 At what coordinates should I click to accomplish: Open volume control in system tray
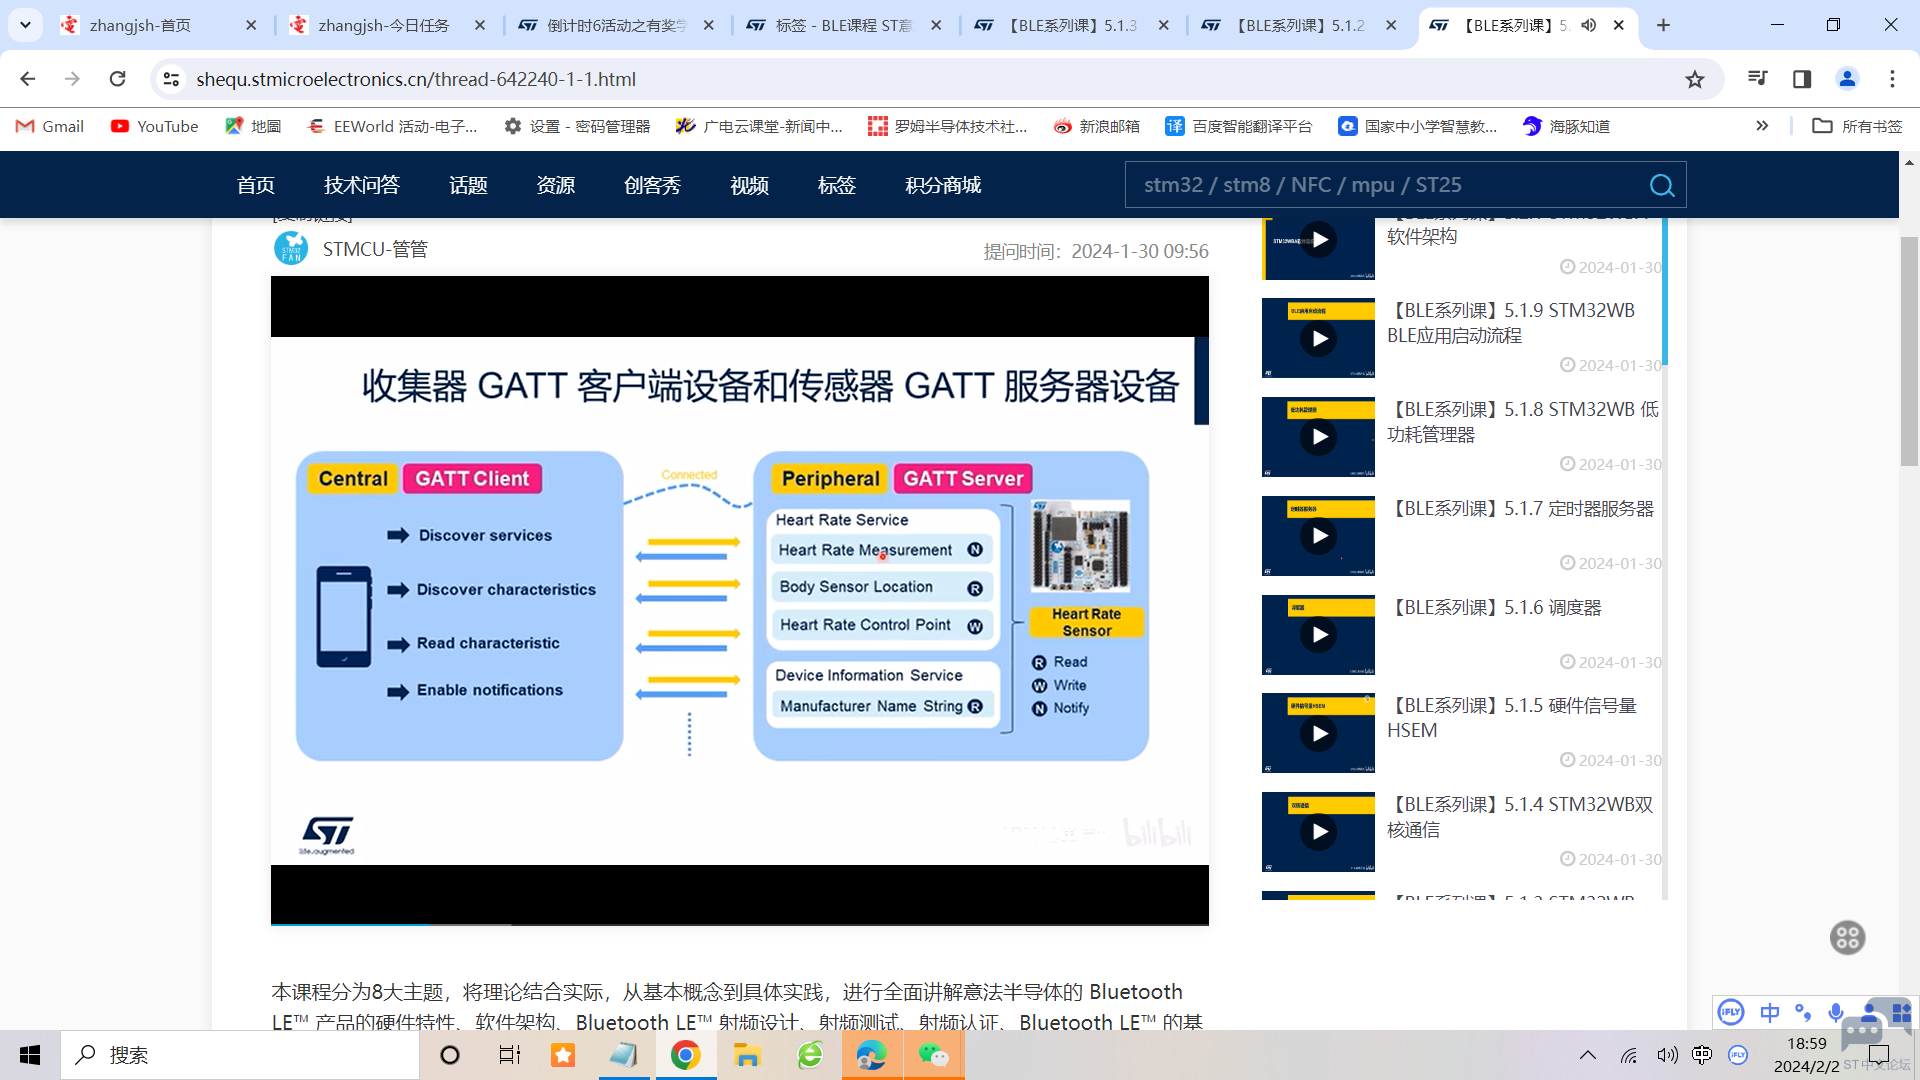(1666, 1055)
